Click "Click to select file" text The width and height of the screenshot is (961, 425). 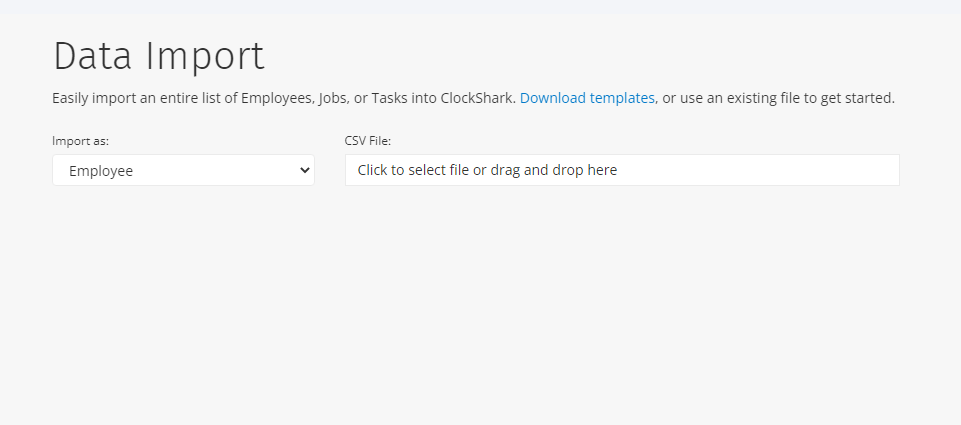[413, 170]
